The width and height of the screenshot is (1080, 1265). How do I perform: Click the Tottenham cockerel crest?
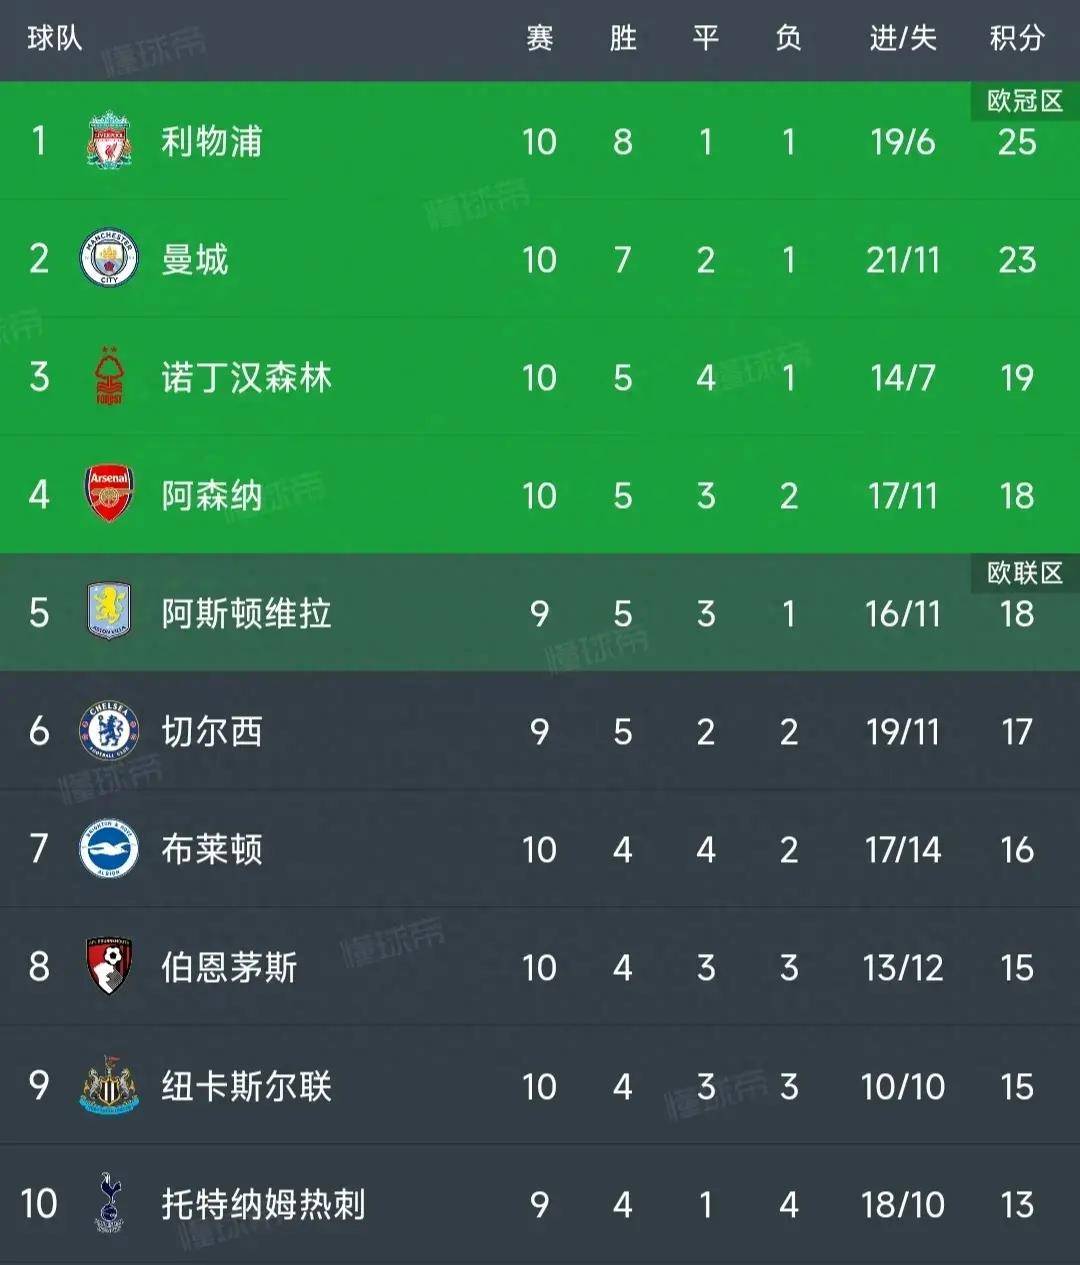(109, 1203)
